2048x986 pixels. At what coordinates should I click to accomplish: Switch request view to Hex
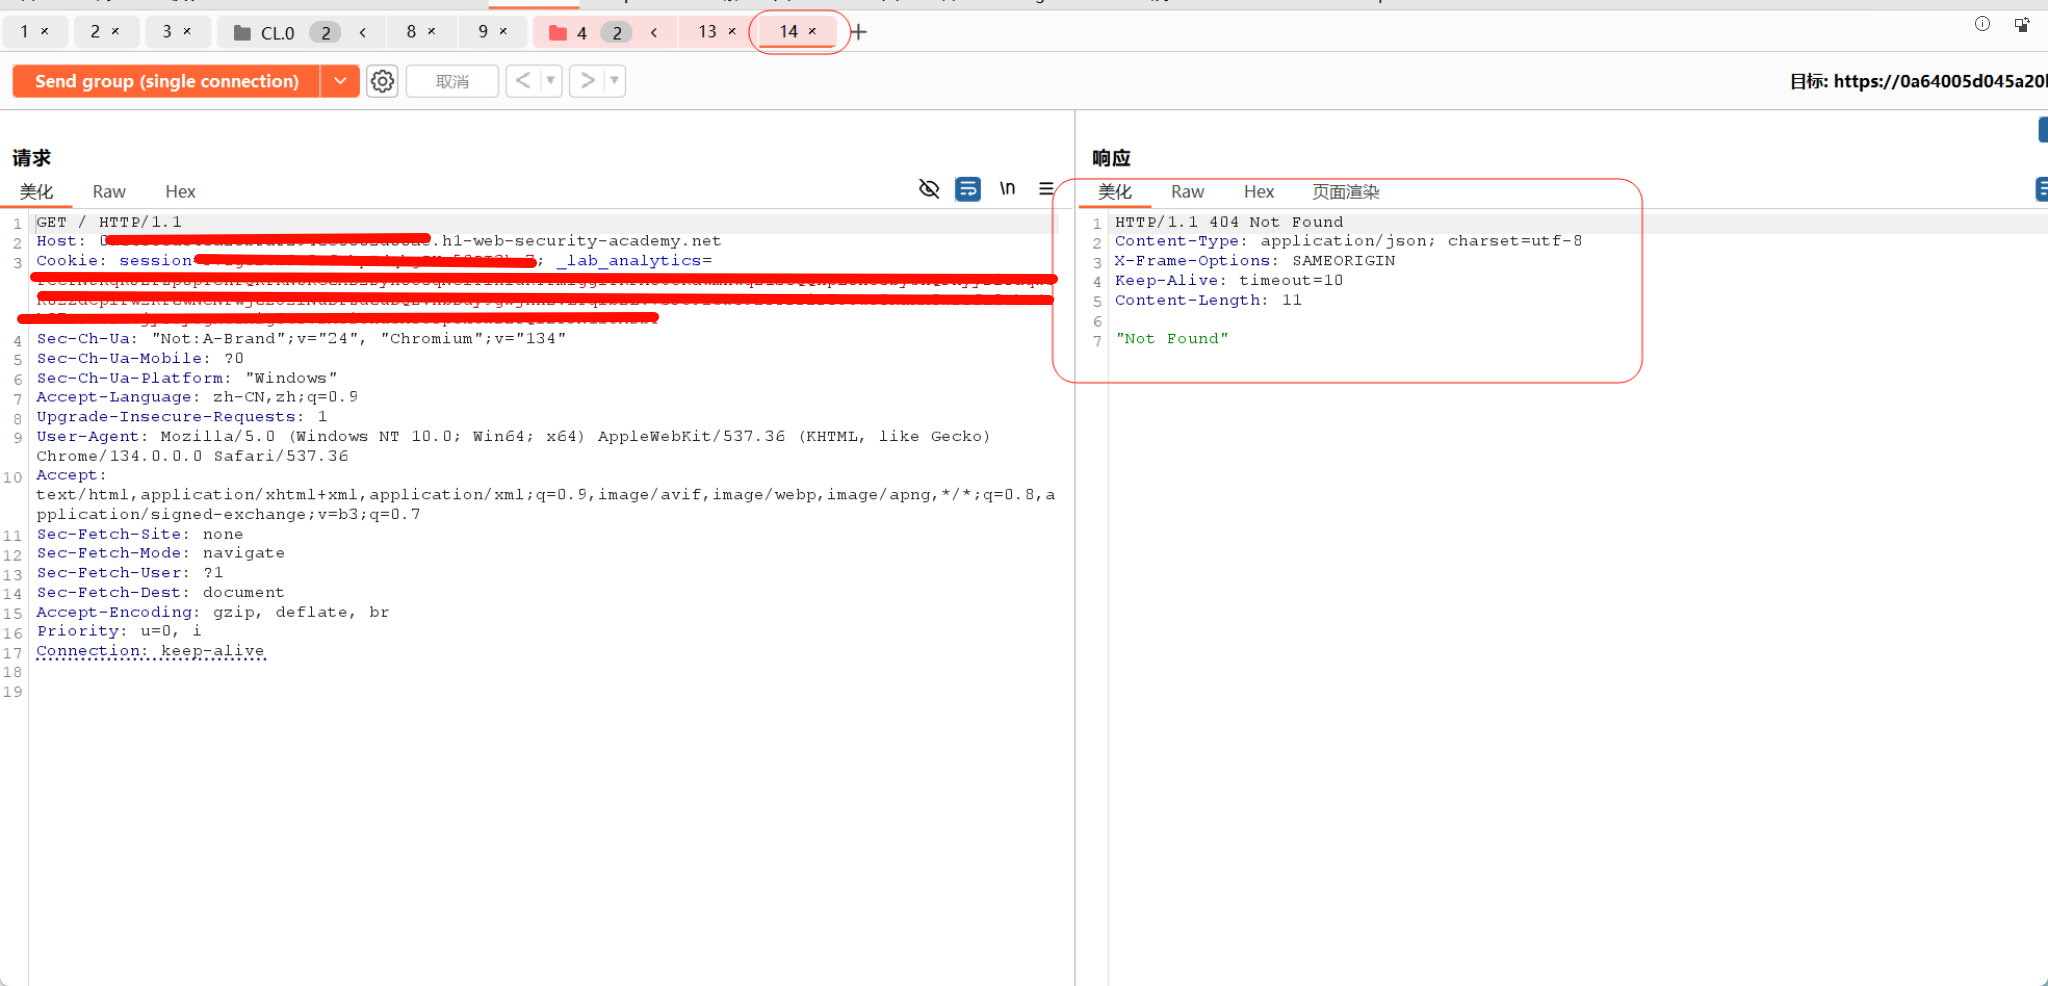180,192
